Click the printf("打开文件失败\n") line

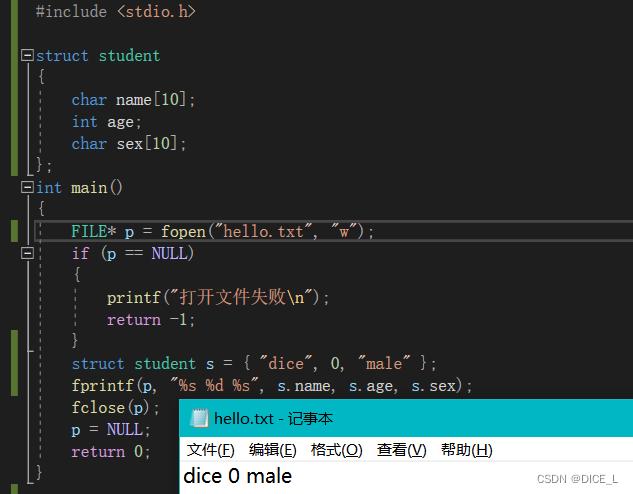point(218,297)
